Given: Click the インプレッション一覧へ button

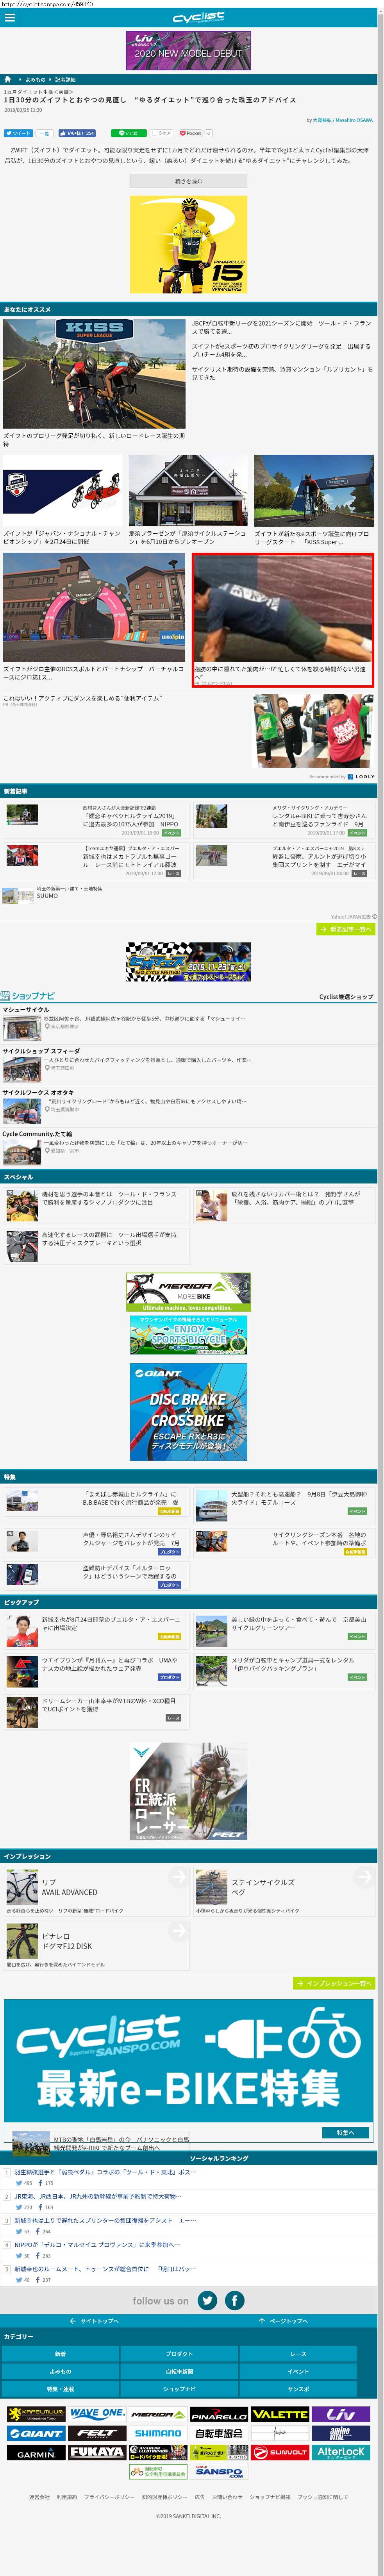Looking at the screenshot, I should (x=334, y=1983).
